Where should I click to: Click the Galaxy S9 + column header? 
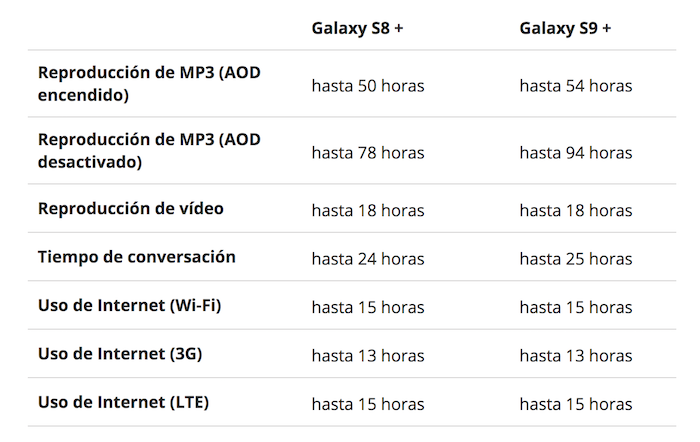pyautogui.click(x=565, y=28)
